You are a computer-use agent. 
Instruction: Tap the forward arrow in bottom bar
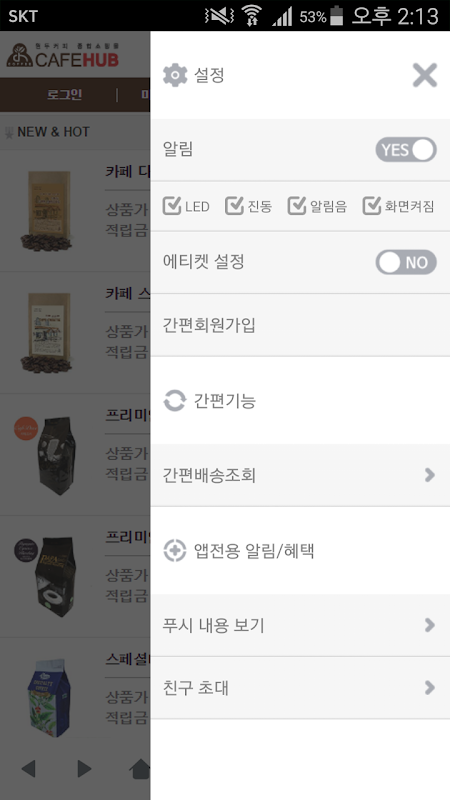point(84,768)
